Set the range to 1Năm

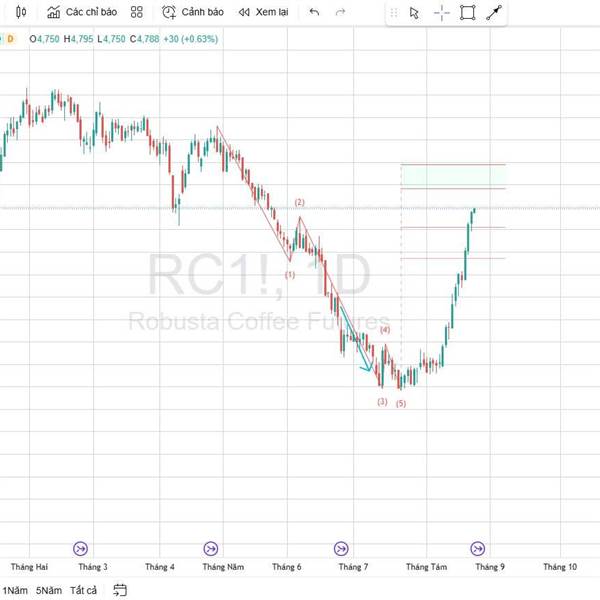(x=15, y=590)
